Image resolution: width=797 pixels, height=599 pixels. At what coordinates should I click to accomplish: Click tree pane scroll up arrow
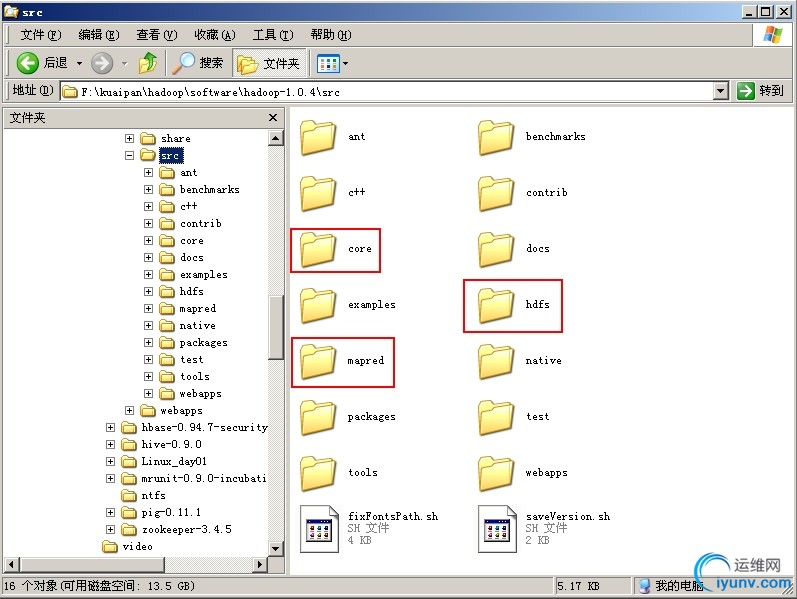(x=275, y=138)
